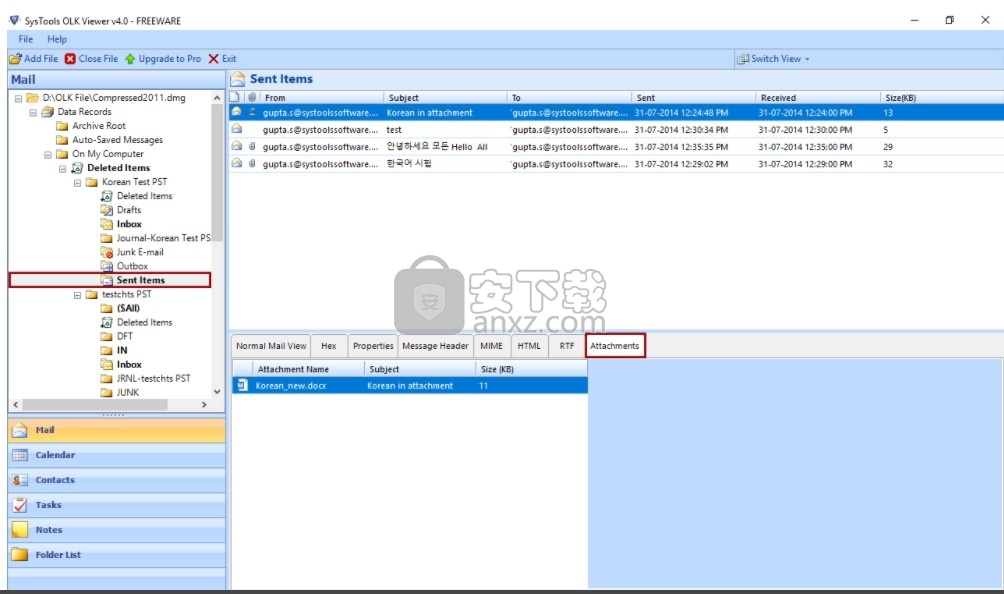The image size is (1004, 594).
Task: Switch to the HTML tab
Action: pyautogui.click(x=529, y=346)
